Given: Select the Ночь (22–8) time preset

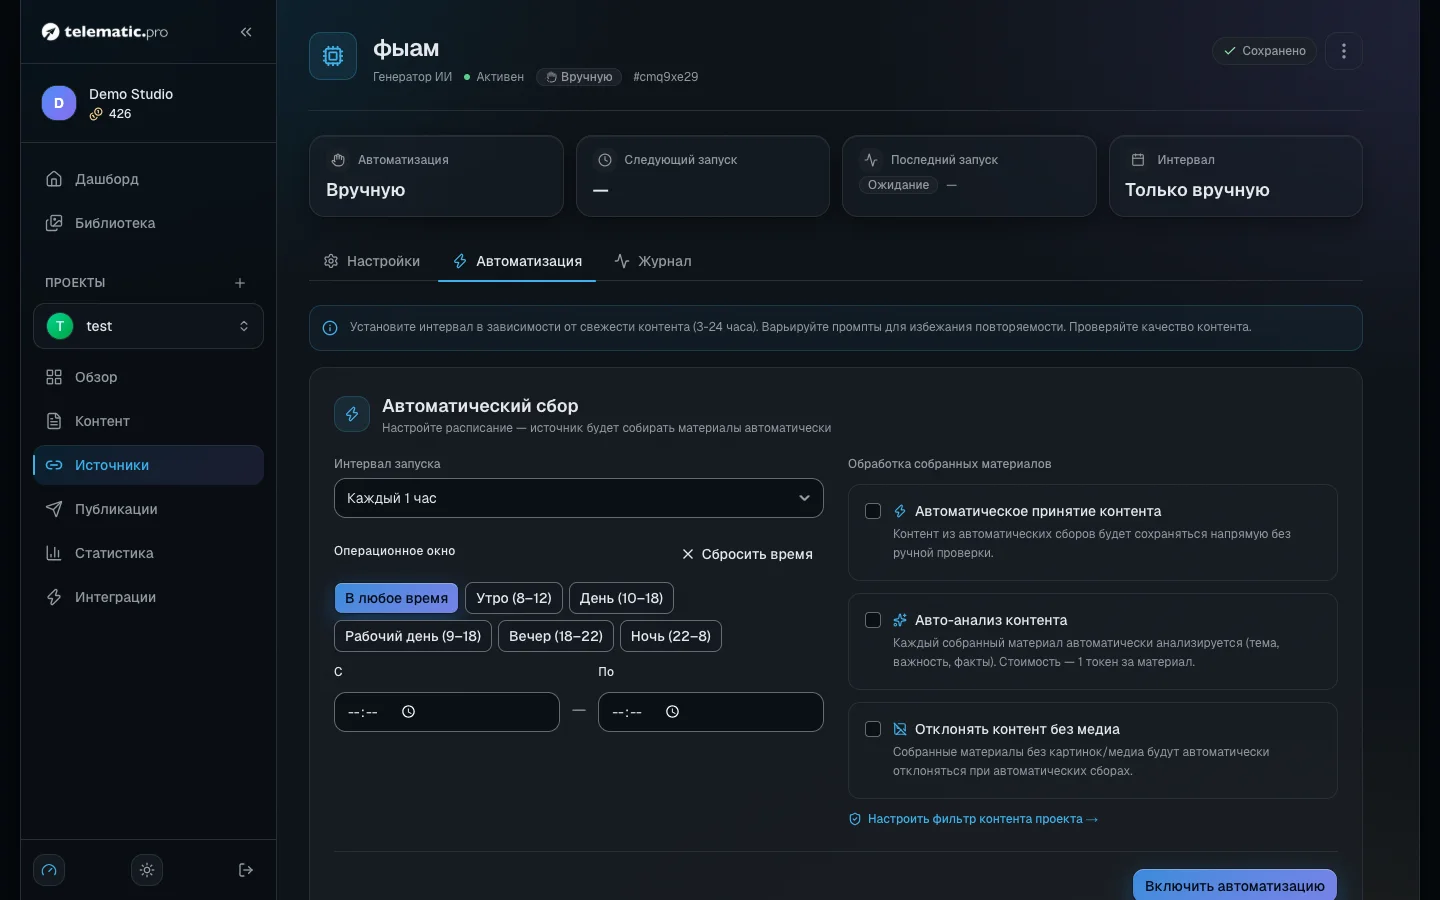Looking at the screenshot, I should pyautogui.click(x=671, y=636).
